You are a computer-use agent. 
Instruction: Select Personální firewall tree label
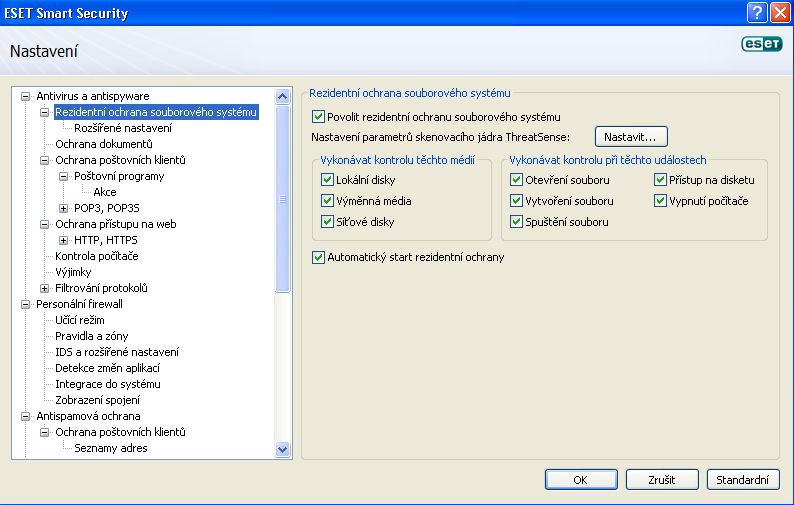pos(80,304)
